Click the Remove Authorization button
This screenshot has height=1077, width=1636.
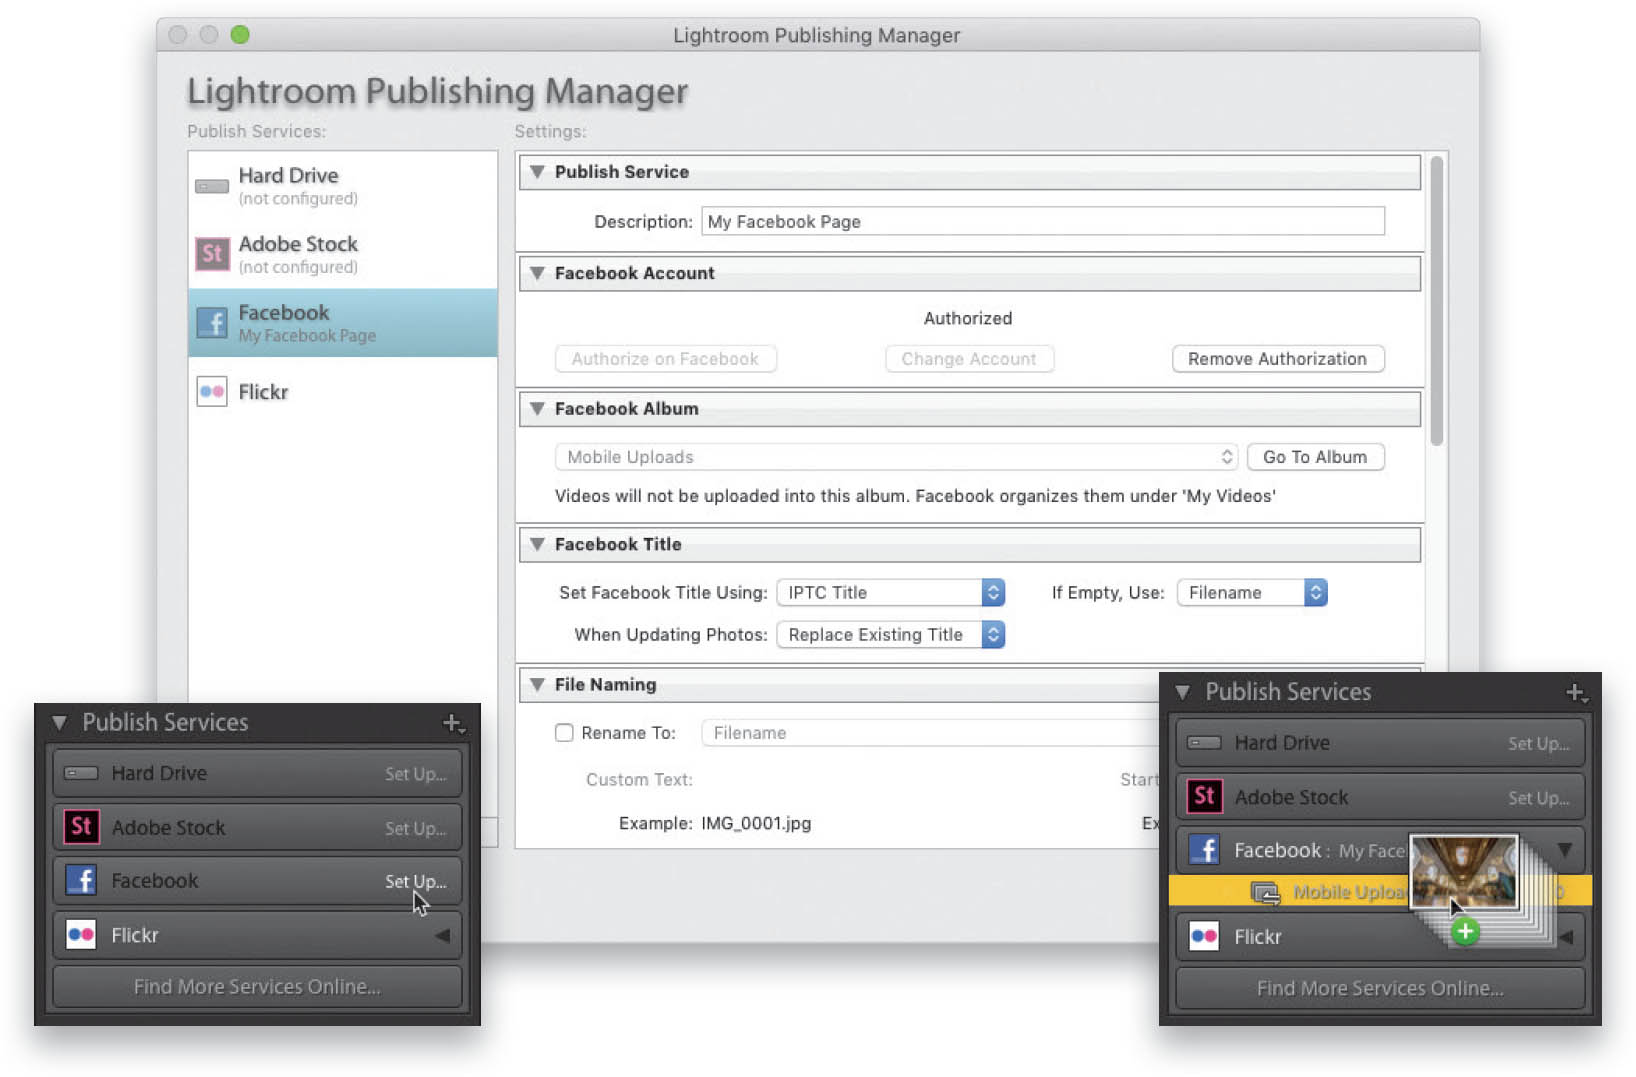[1278, 359]
